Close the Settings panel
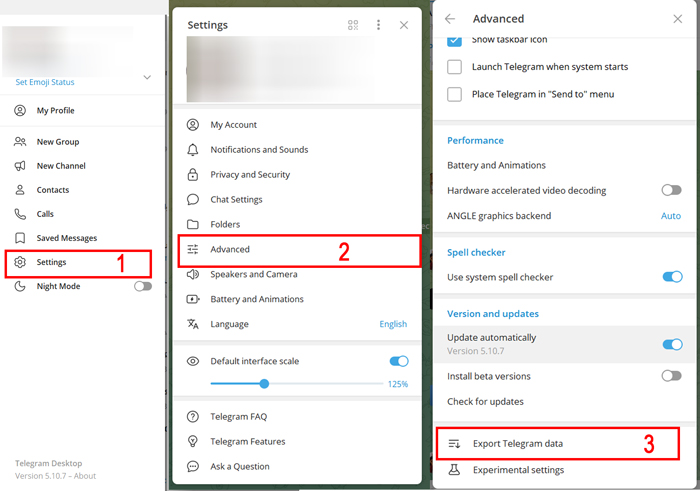This screenshot has width=700, height=491. tap(404, 25)
